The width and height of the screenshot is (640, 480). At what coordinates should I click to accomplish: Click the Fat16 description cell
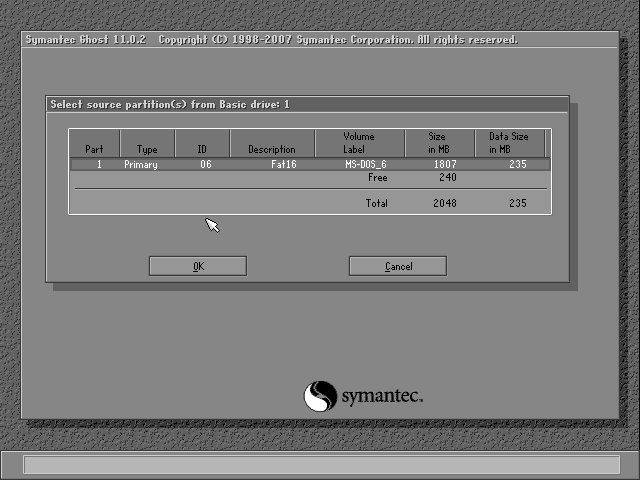[284, 164]
